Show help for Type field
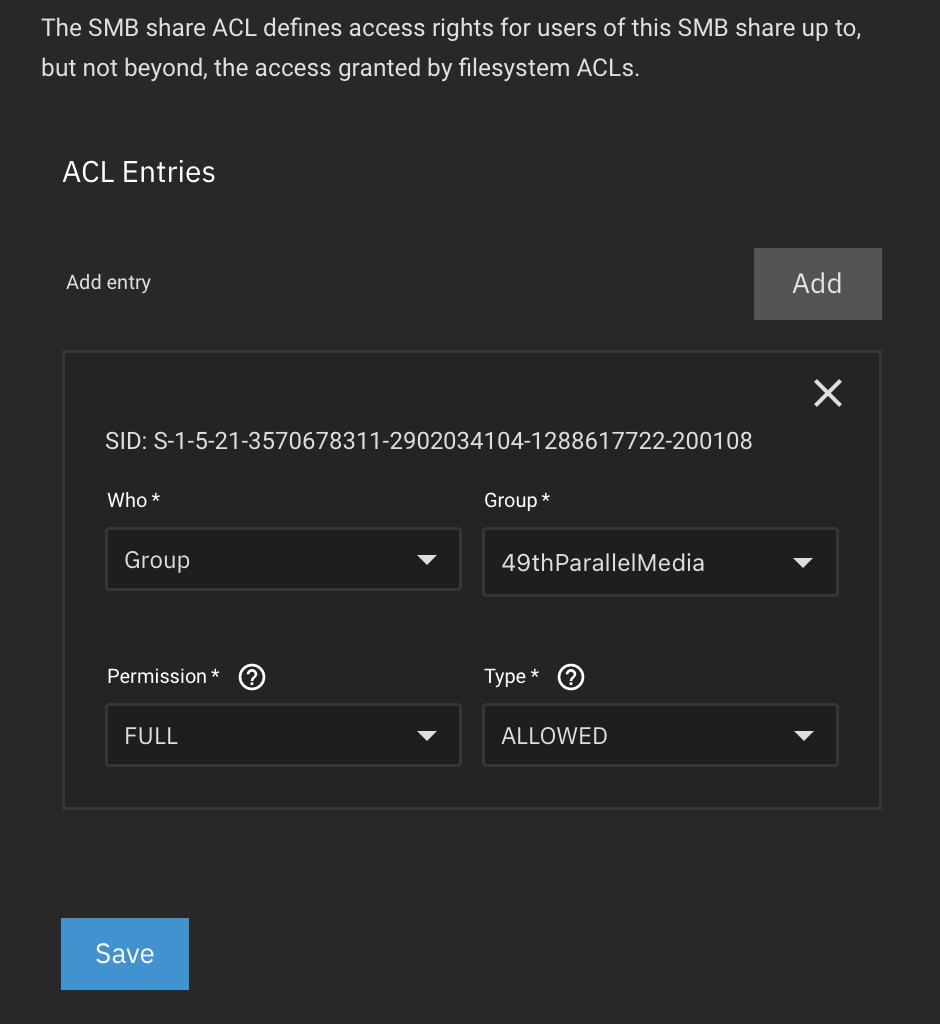The image size is (940, 1024). [x=571, y=677]
